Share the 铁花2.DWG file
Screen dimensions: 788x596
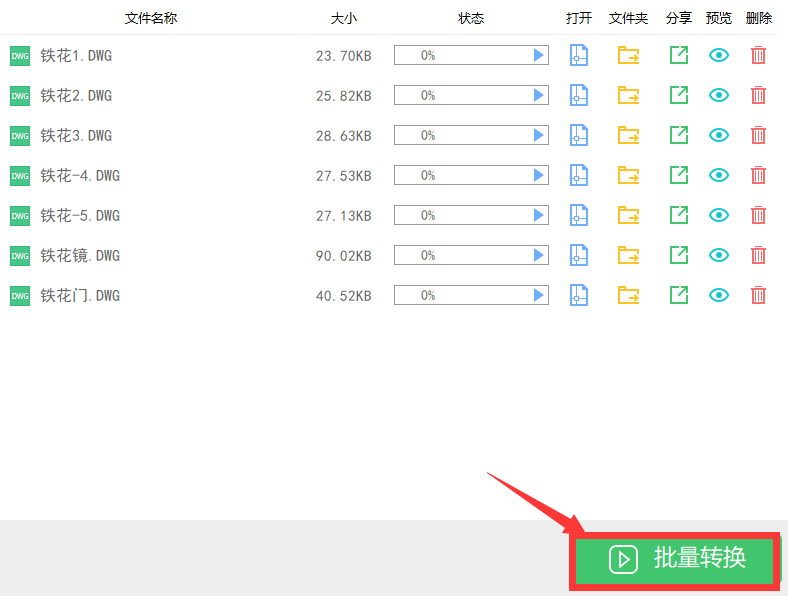tap(679, 95)
